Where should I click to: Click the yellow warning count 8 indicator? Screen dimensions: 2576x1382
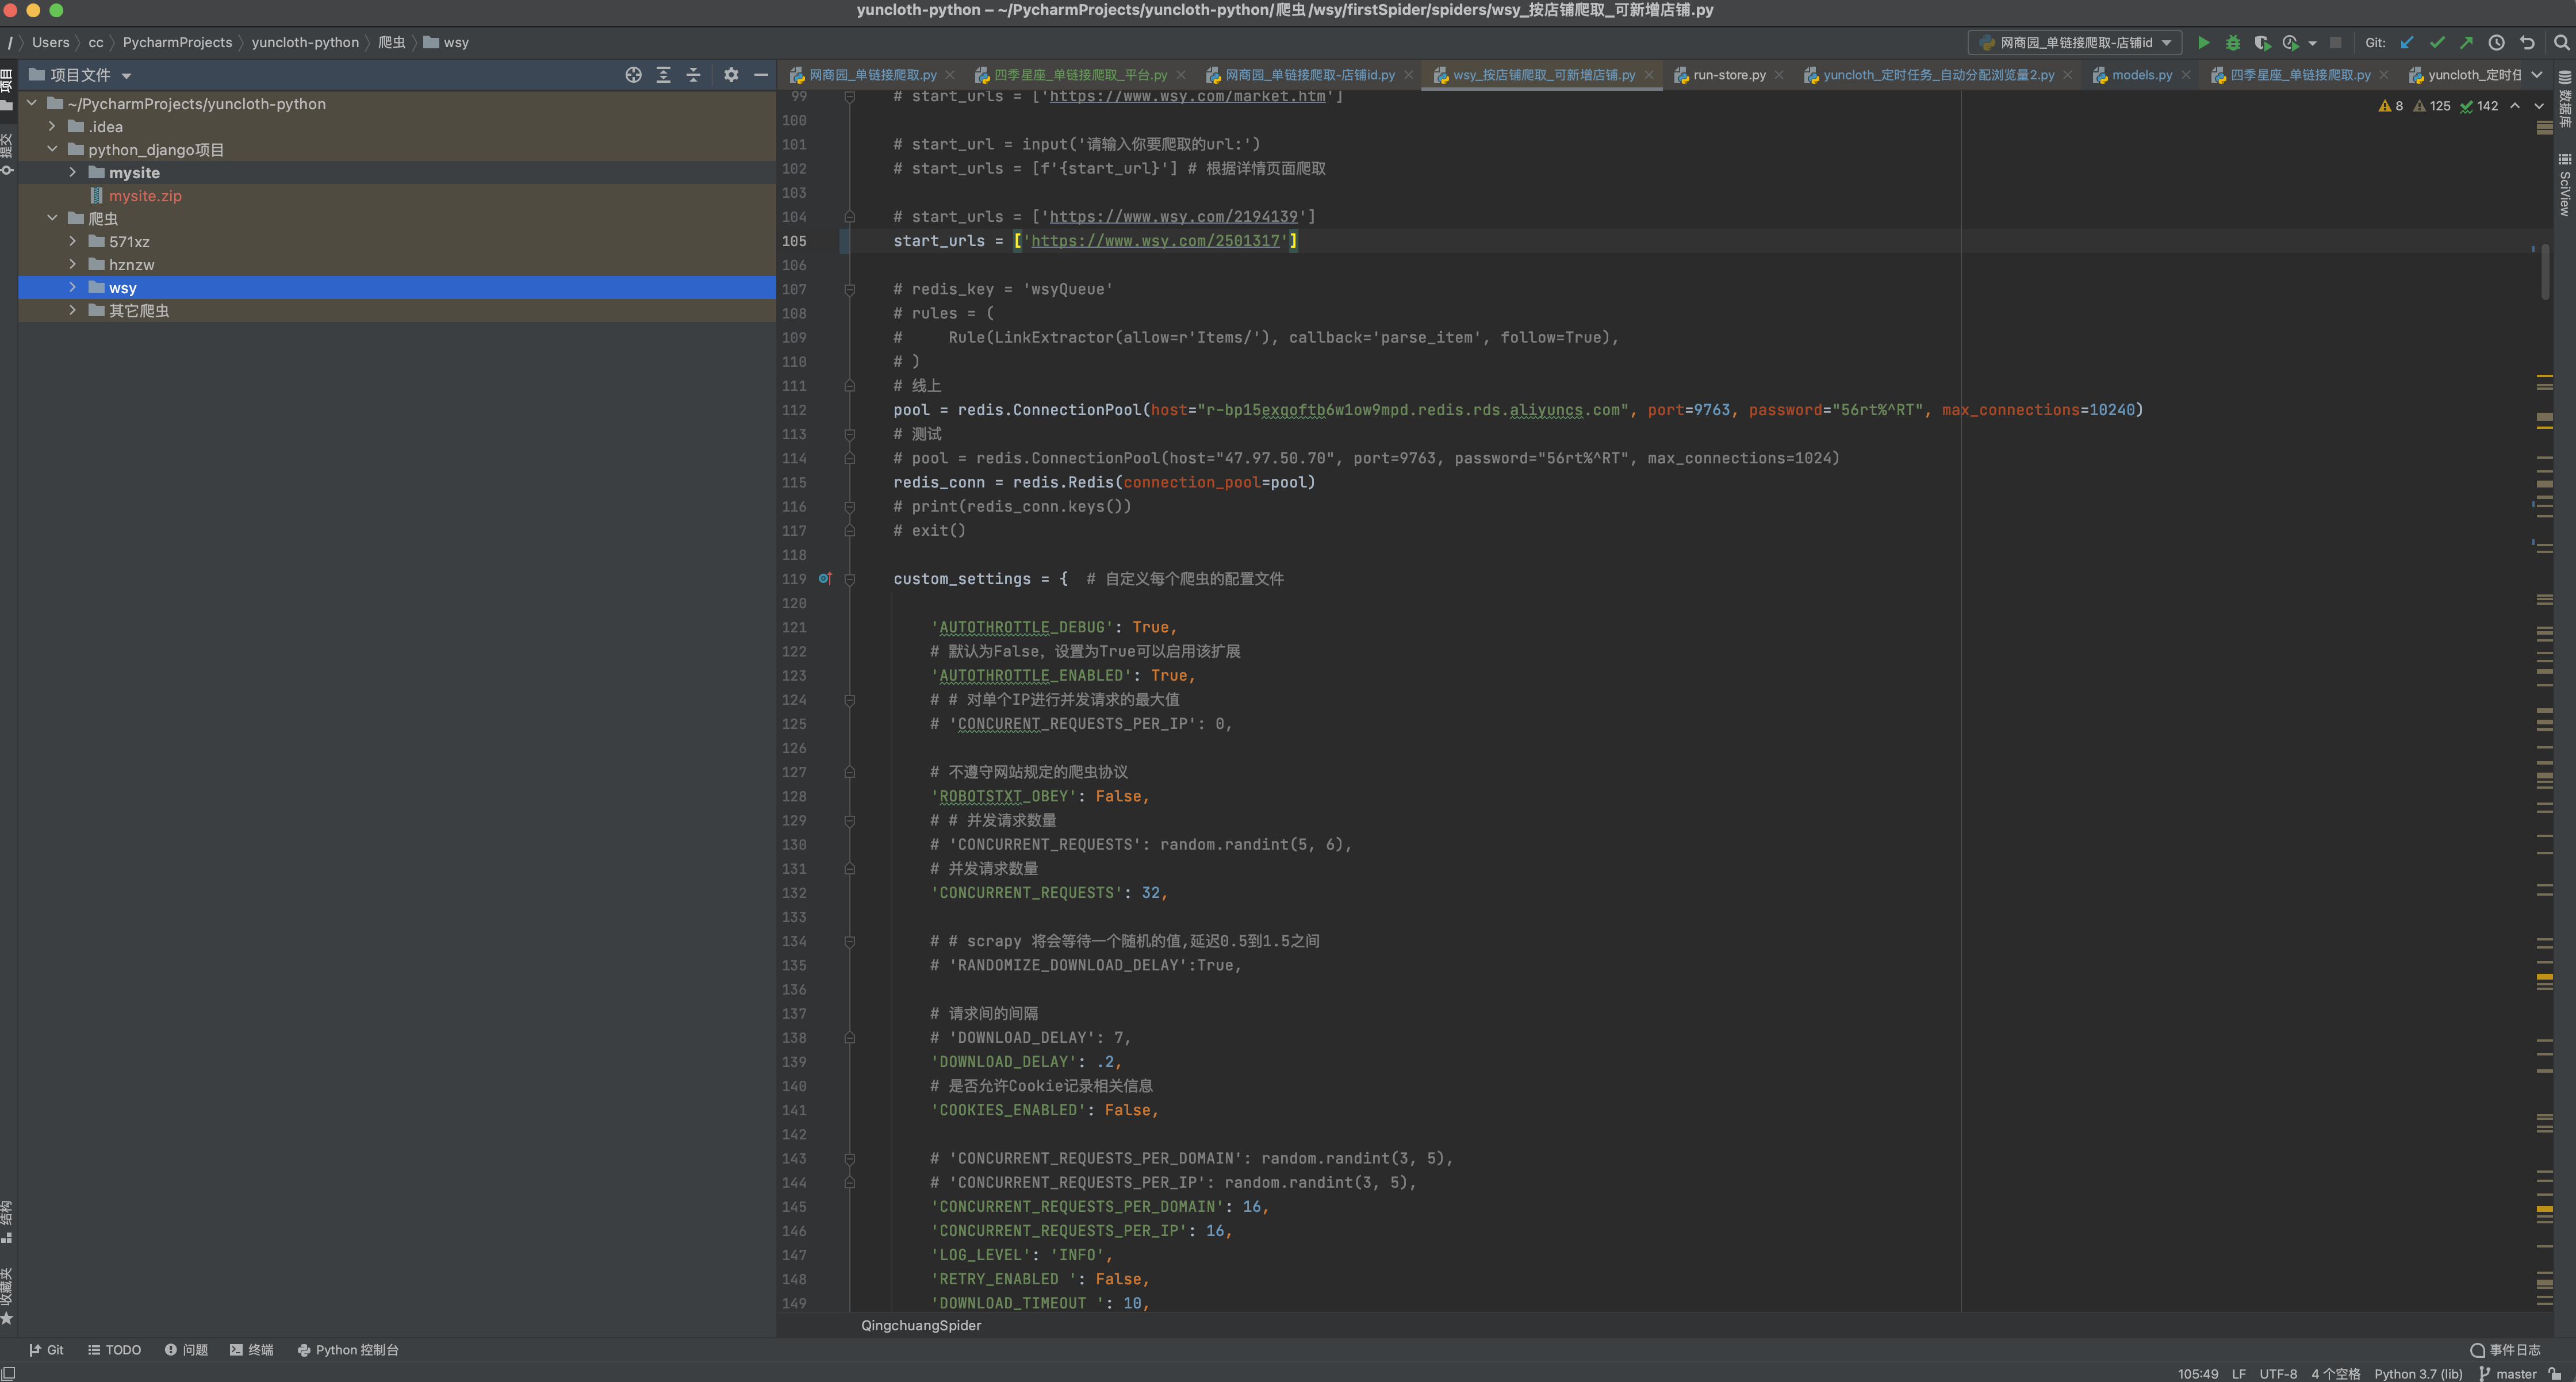pos(2391,106)
